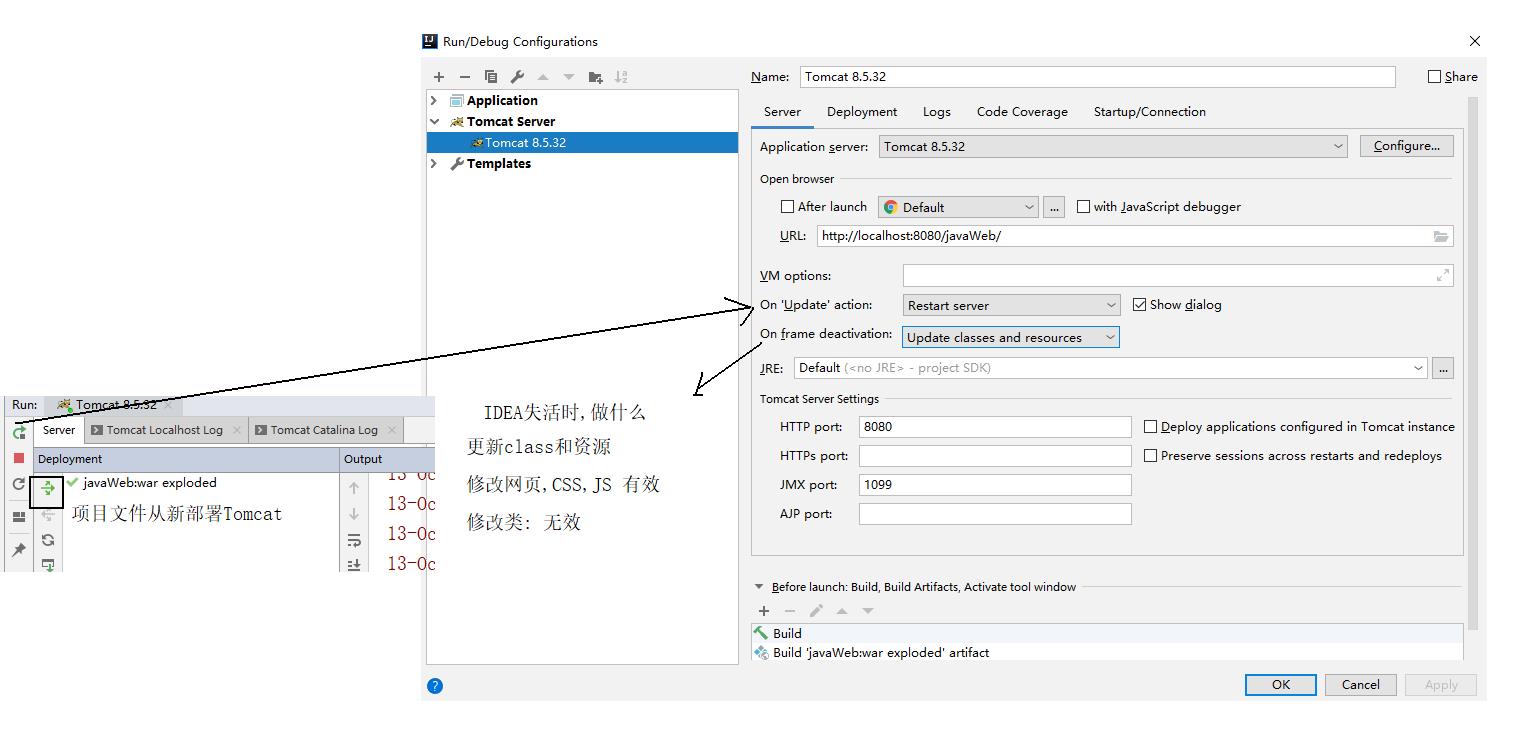Image resolution: width=1532 pixels, height=732 pixels.
Task: Restore layout in the Run panel
Action: point(19,517)
